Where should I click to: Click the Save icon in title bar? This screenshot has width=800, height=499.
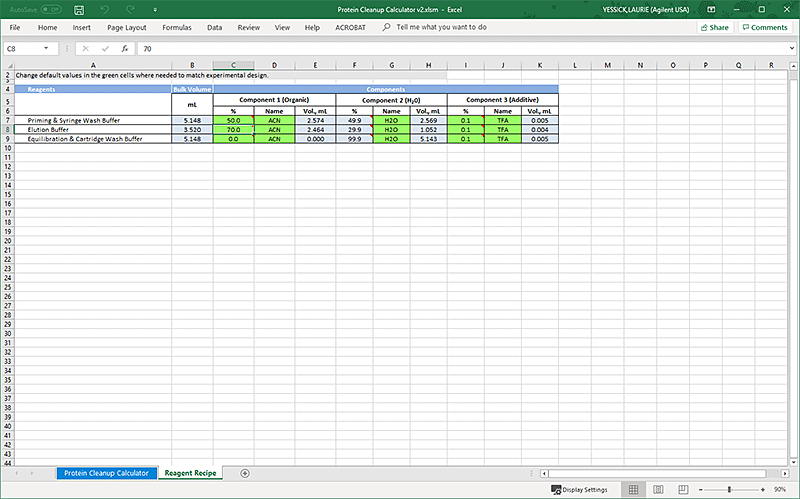click(79, 9)
